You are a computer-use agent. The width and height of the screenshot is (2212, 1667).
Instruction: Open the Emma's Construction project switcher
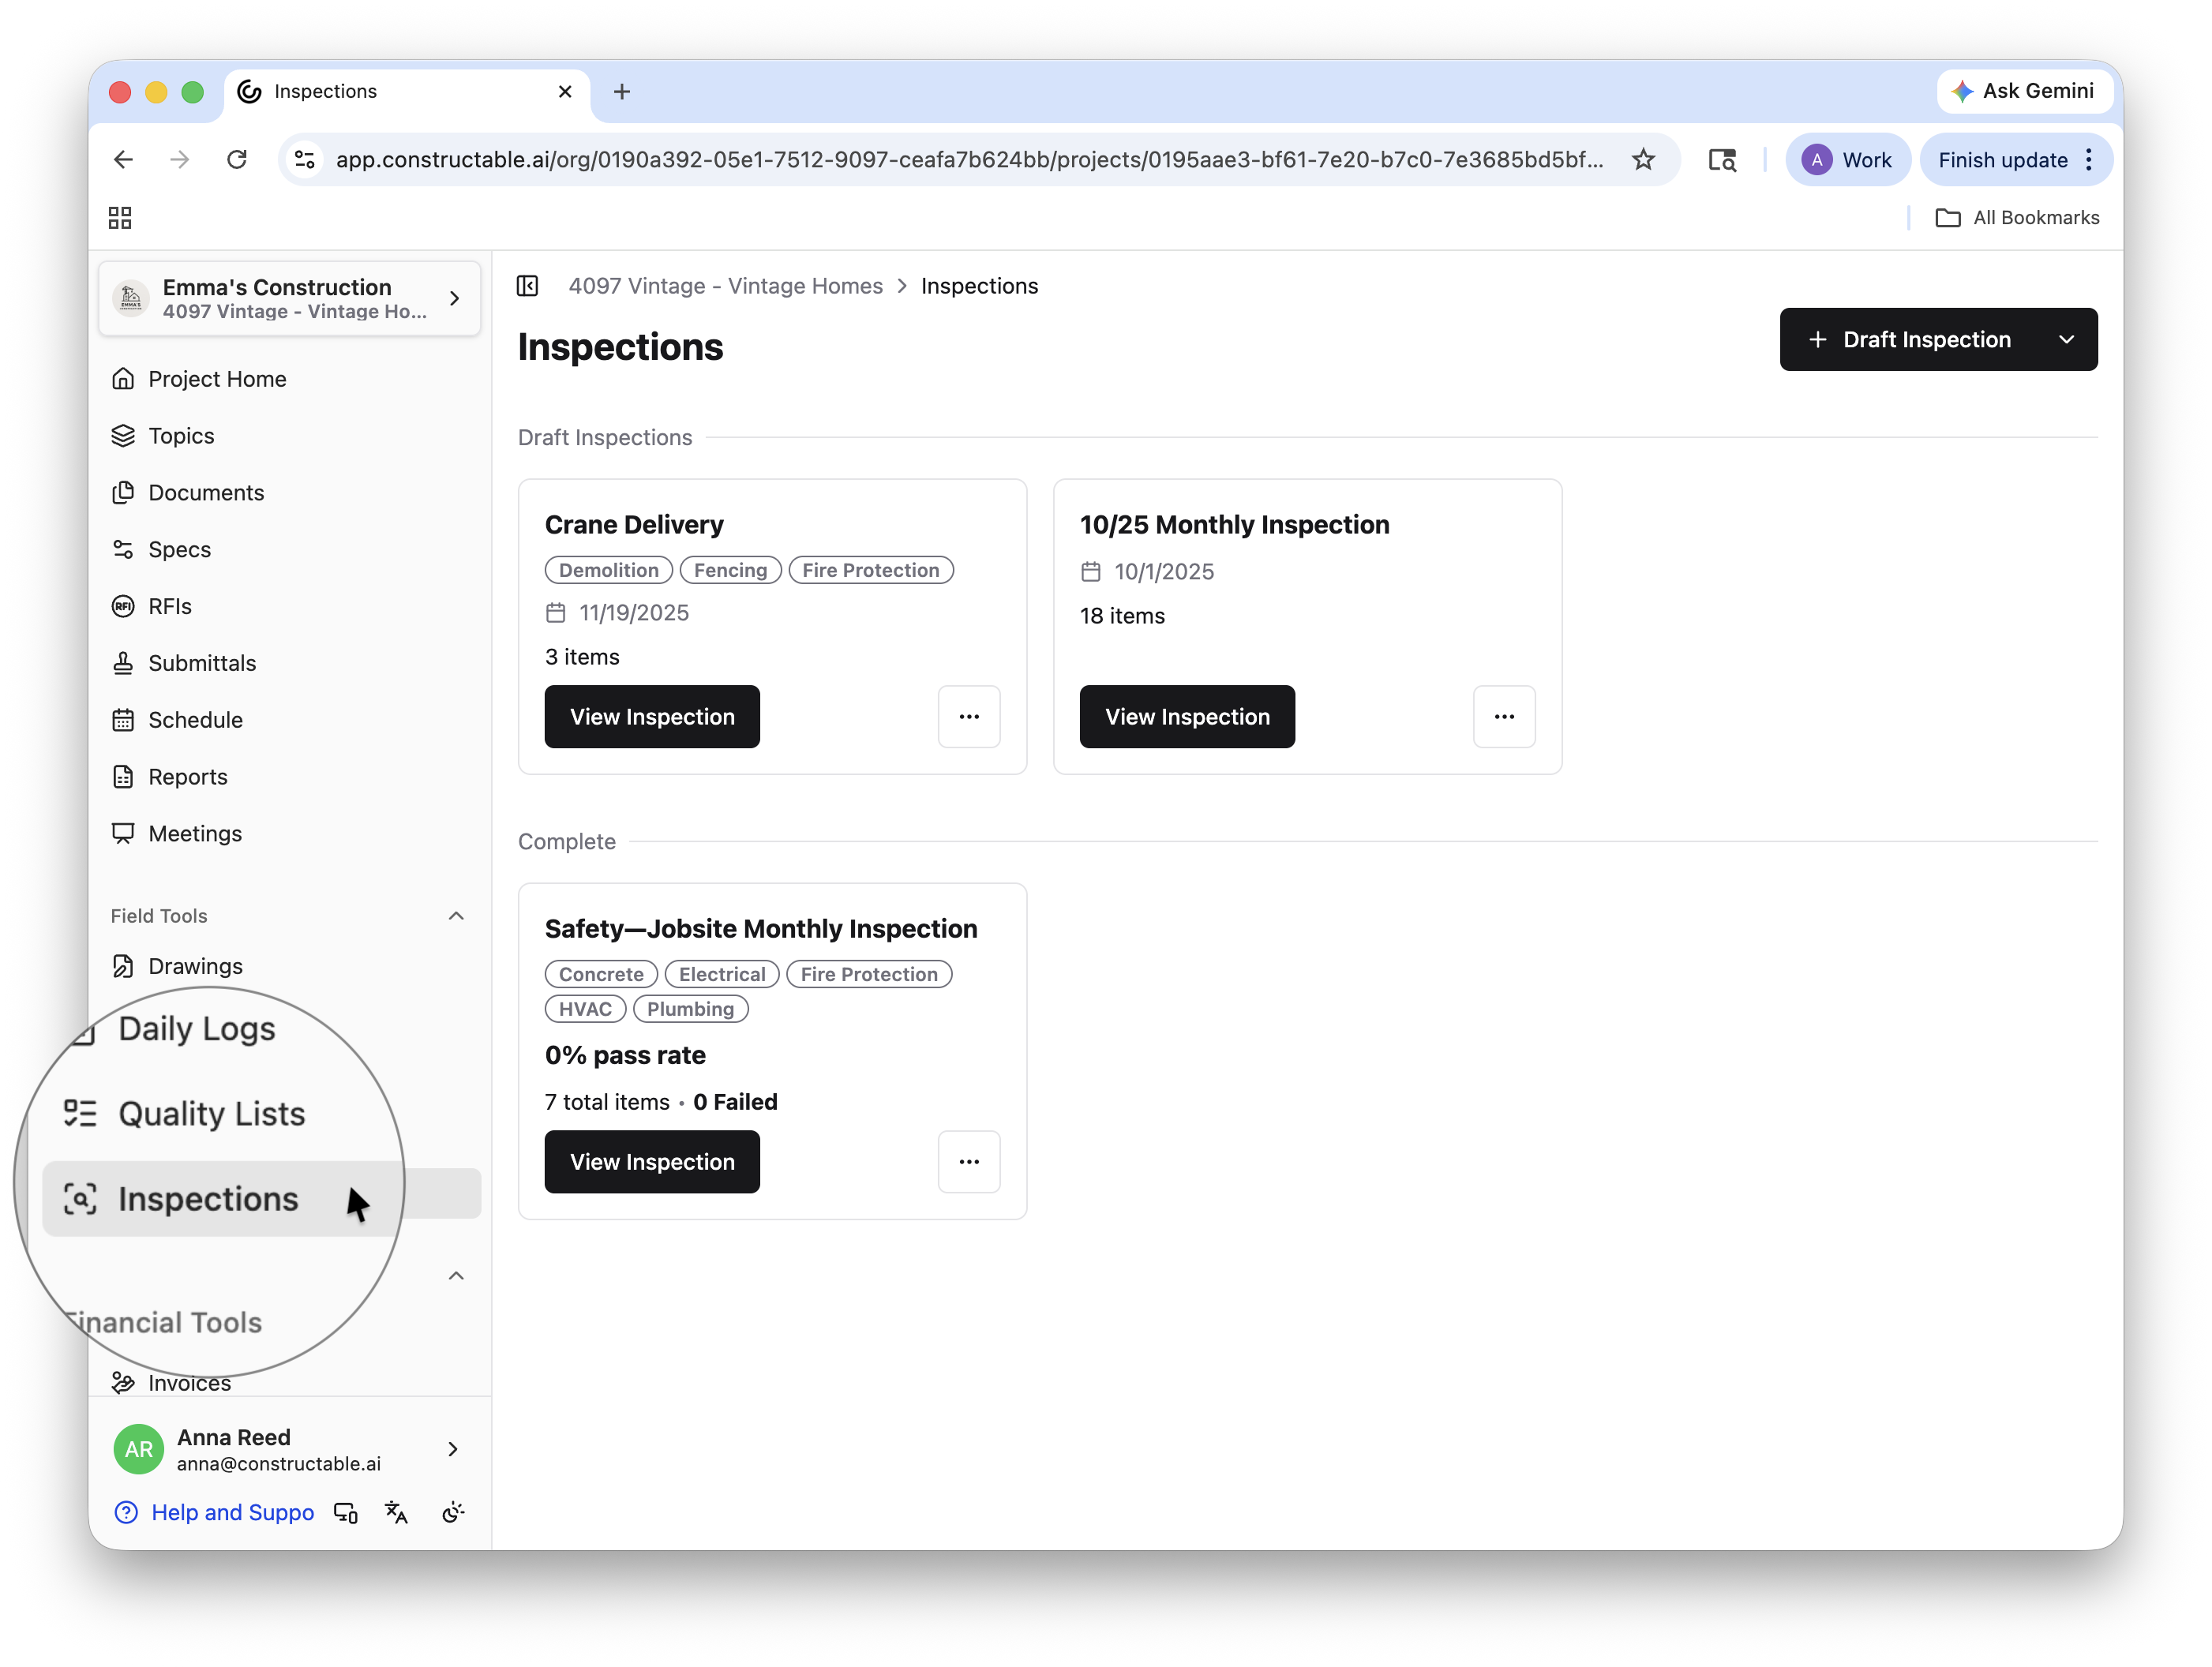[289, 299]
